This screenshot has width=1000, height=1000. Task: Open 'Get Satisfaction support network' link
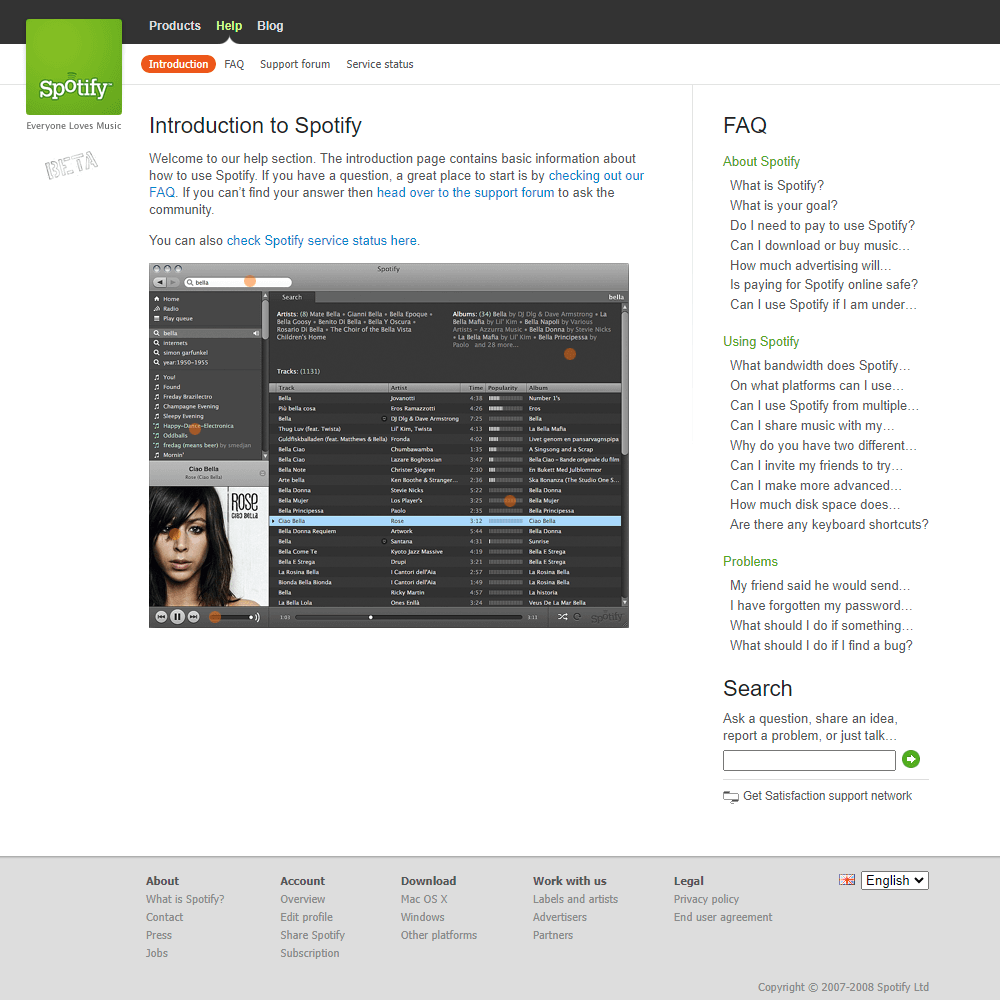828,796
